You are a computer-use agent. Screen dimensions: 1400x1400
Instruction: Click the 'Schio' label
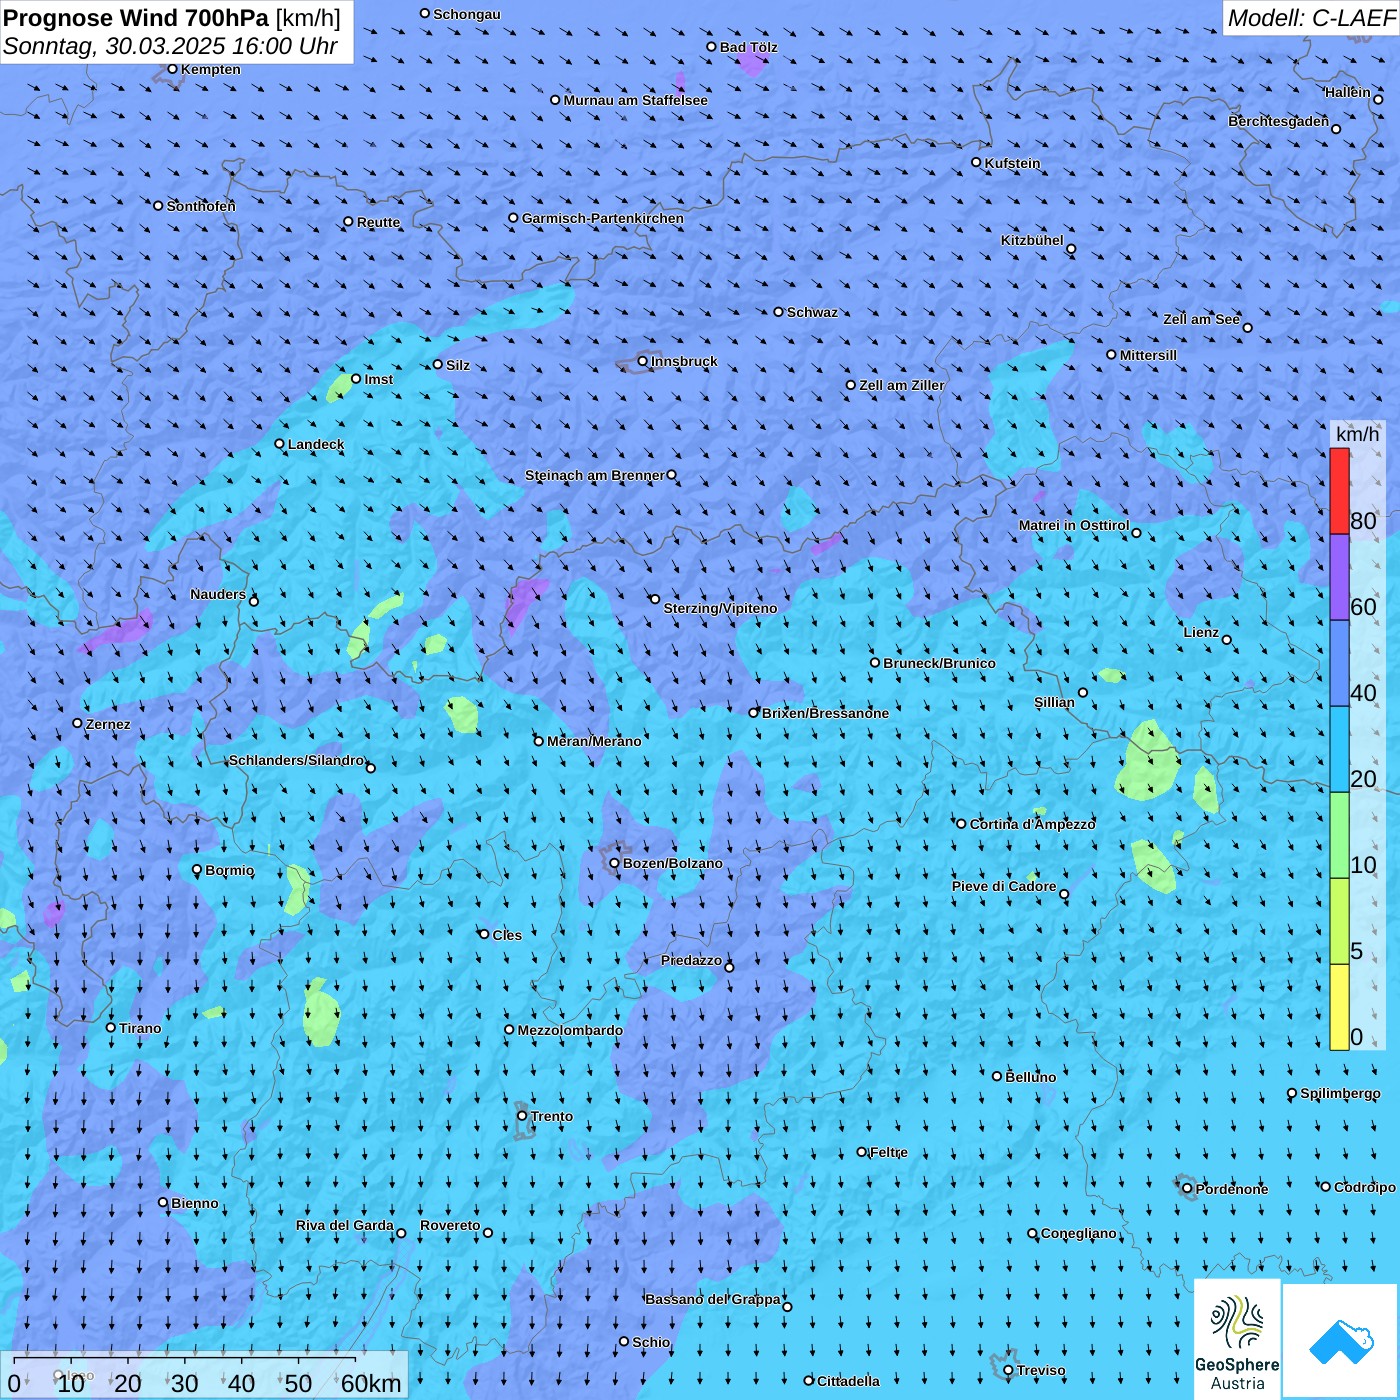(651, 1342)
